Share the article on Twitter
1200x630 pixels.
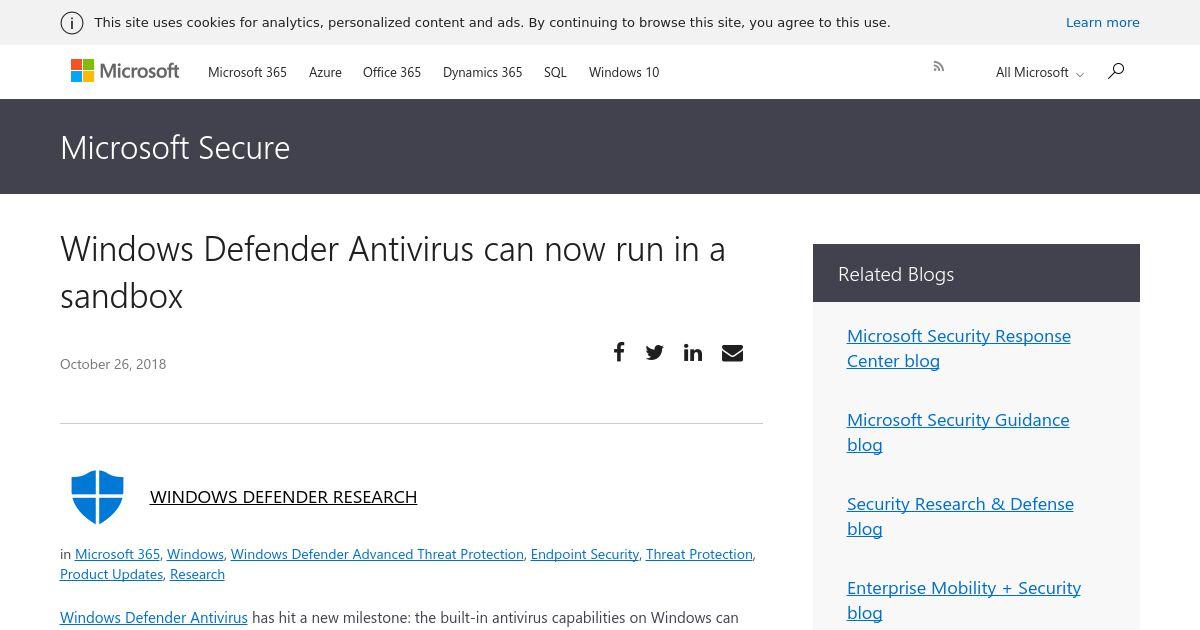[655, 353]
